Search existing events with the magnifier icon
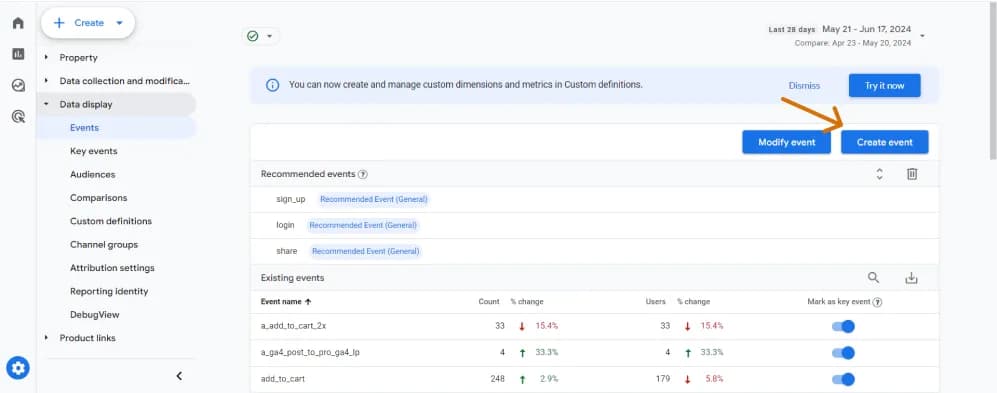The height and width of the screenshot is (393, 997). pos(874,277)
